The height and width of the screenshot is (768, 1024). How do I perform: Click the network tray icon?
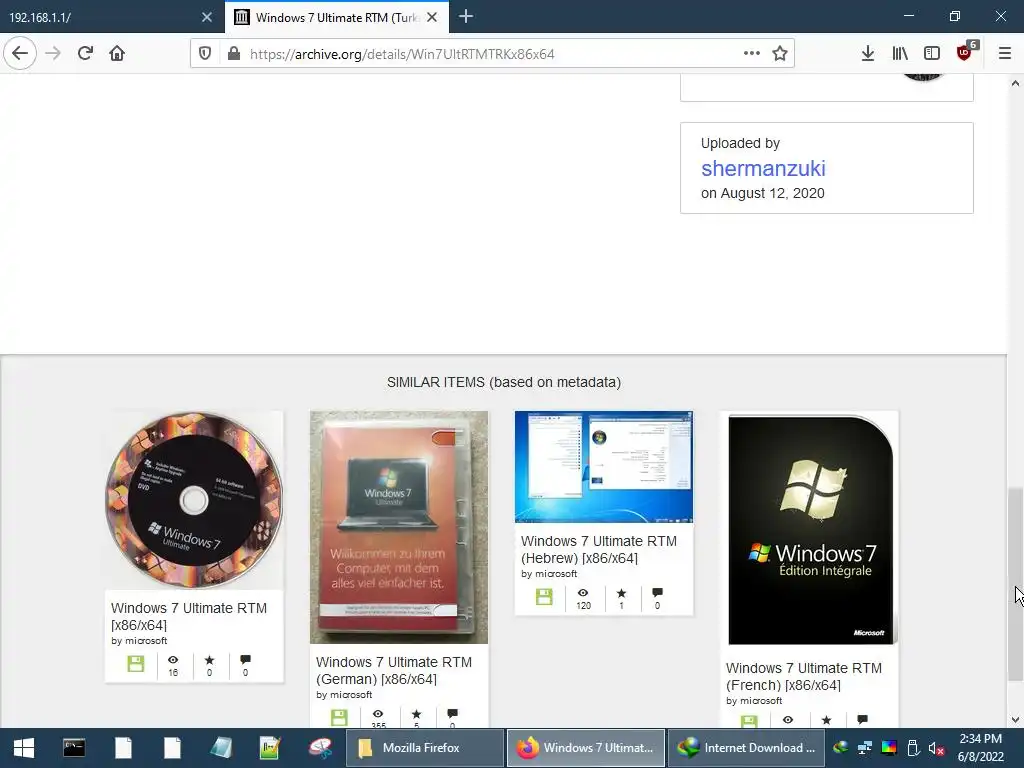click(865, 748)
